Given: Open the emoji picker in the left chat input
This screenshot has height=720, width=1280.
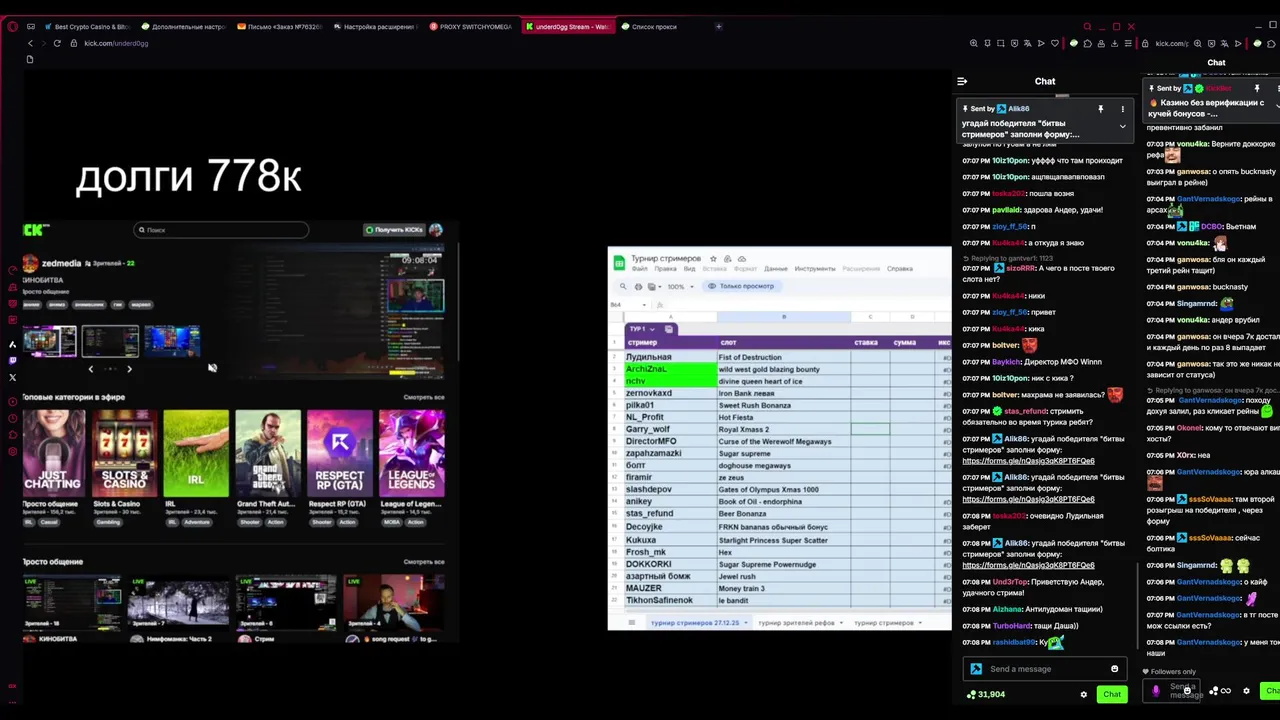Looking at the screenshot, I should [1114, 669].
